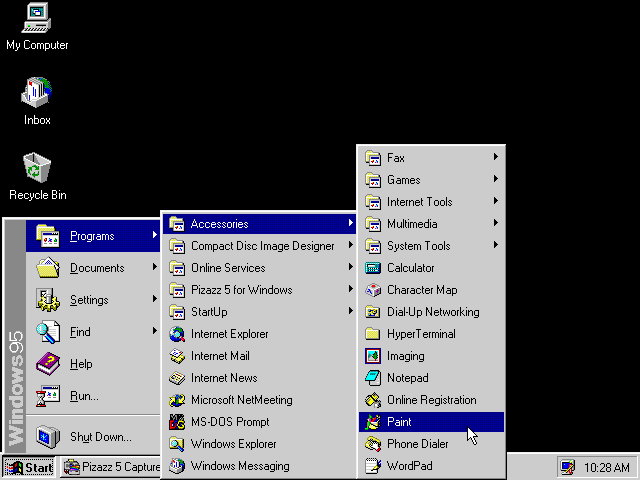The image size is (640, 480).
Task: Launch Paint from the Accessories menu
Action: [x=431, y=422]
